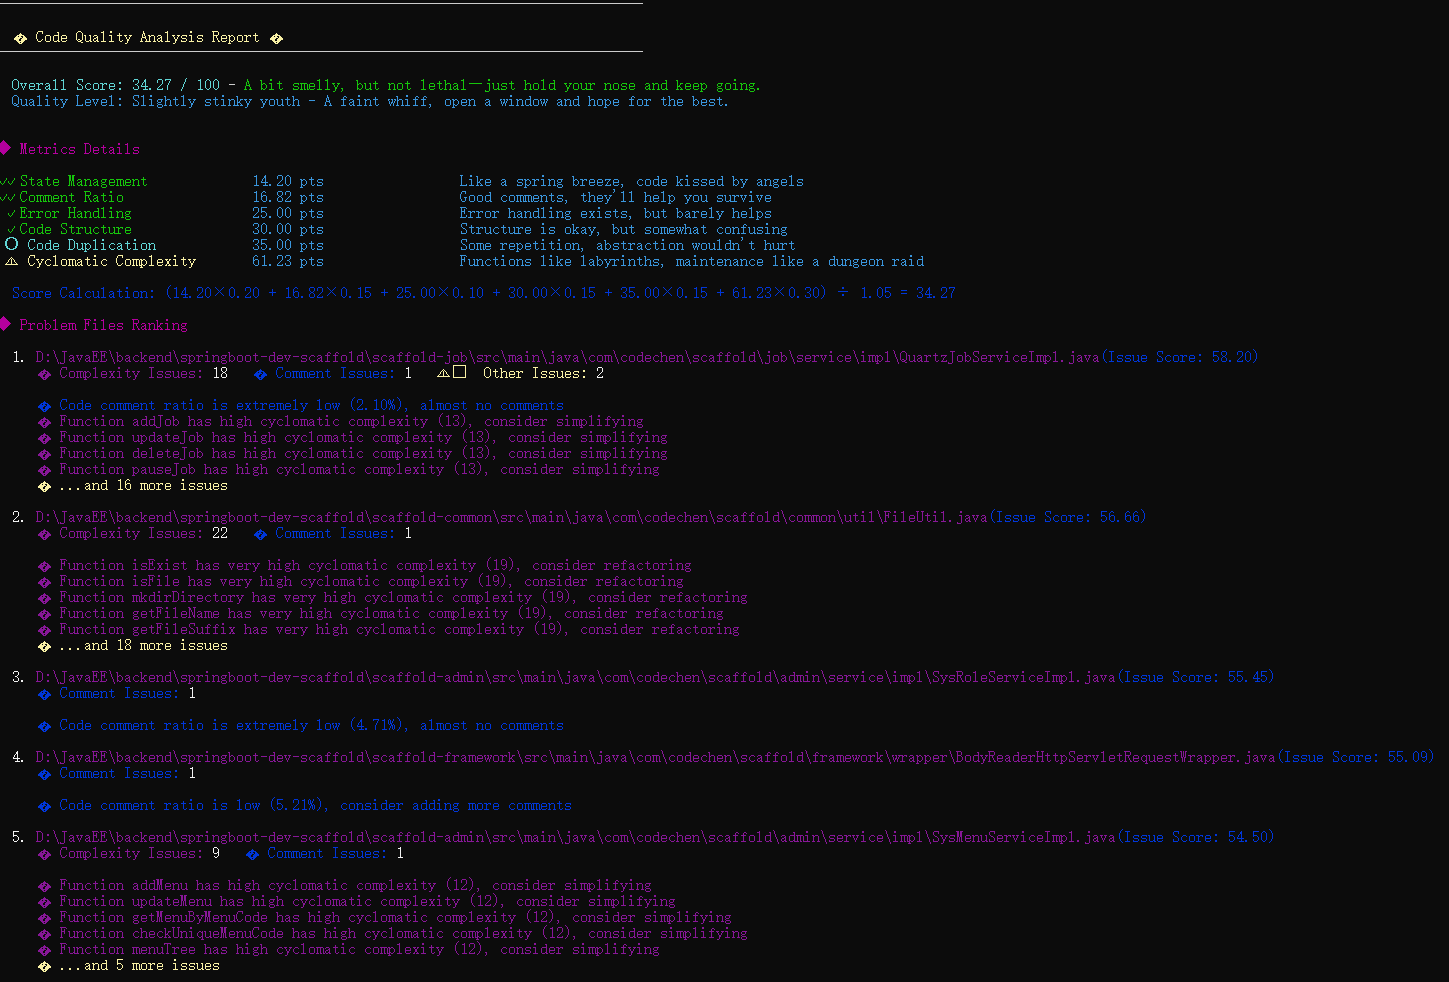Click the circle icon beside Code Duplication

(x=12, y=245)
